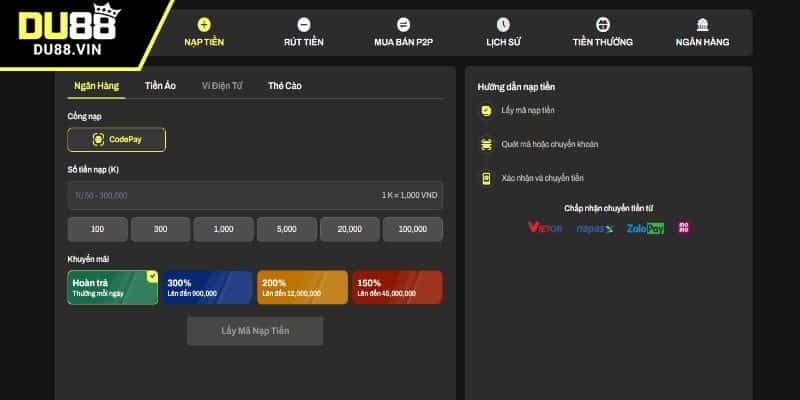Screen dimensions: 800x400
Task: Click the Nạp Tiền plus icon
Action: pyautogui.click(x=204, y=24)
